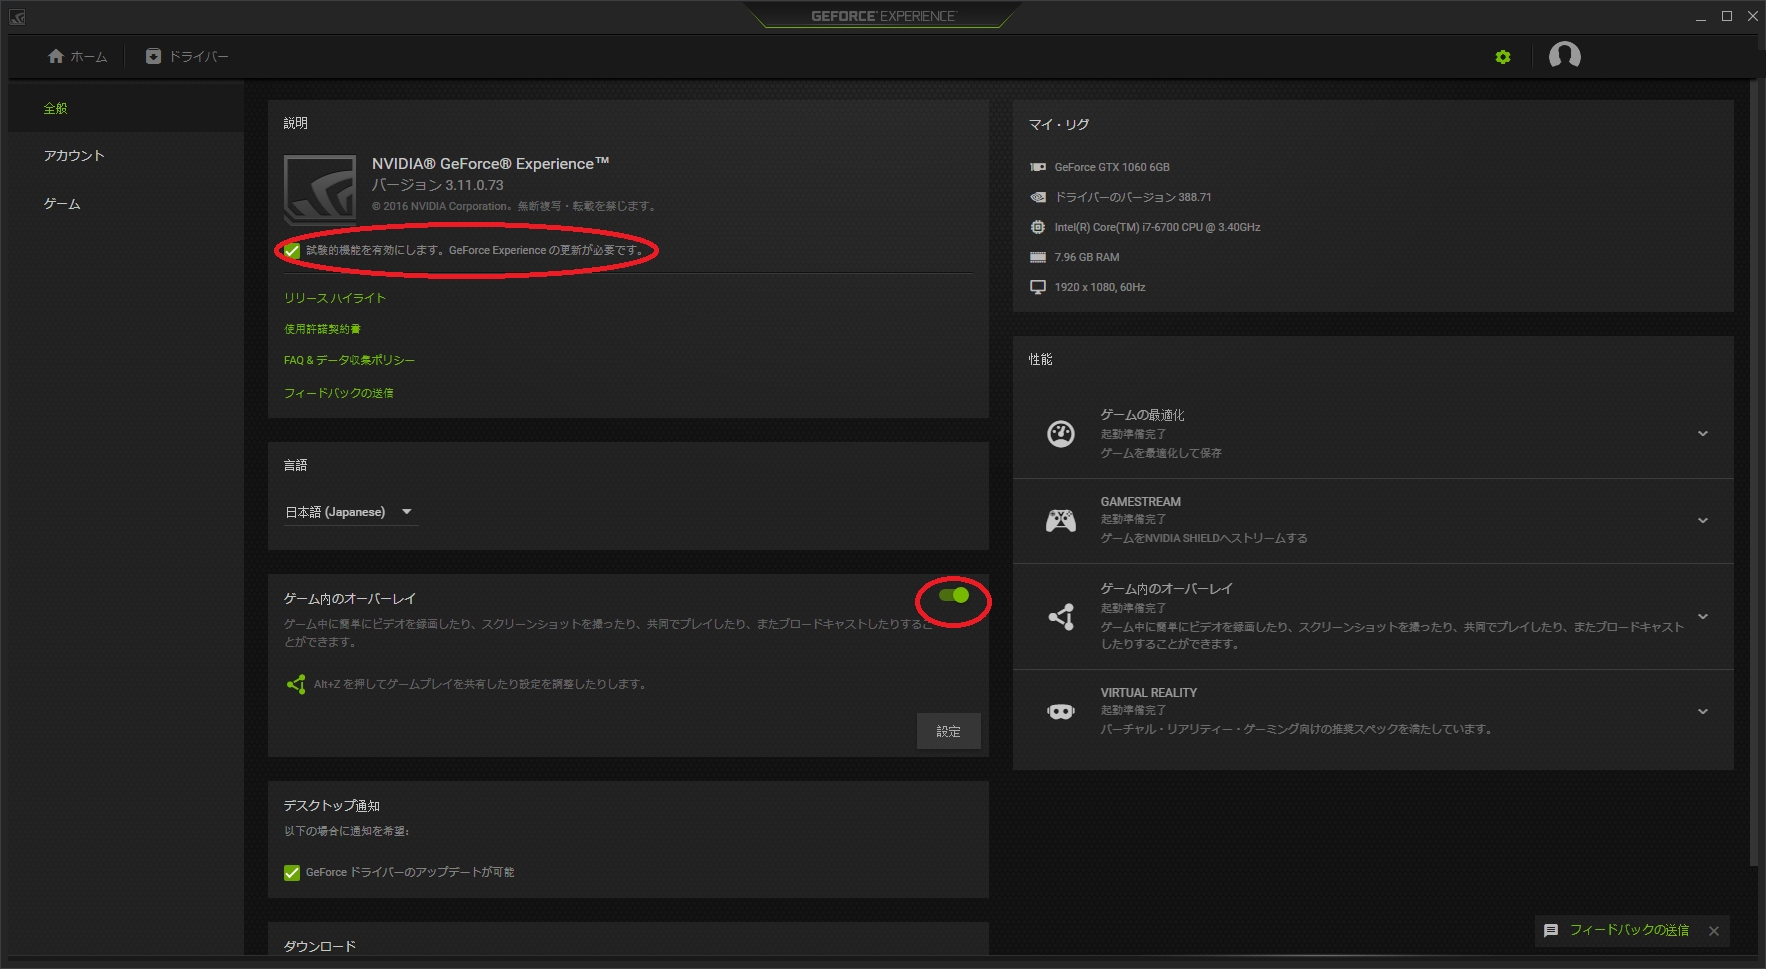Click the 7.96 GB RAM text
Viewport: 1766px width, 969px height.
pyautogui.click(x=1087, y=258)
